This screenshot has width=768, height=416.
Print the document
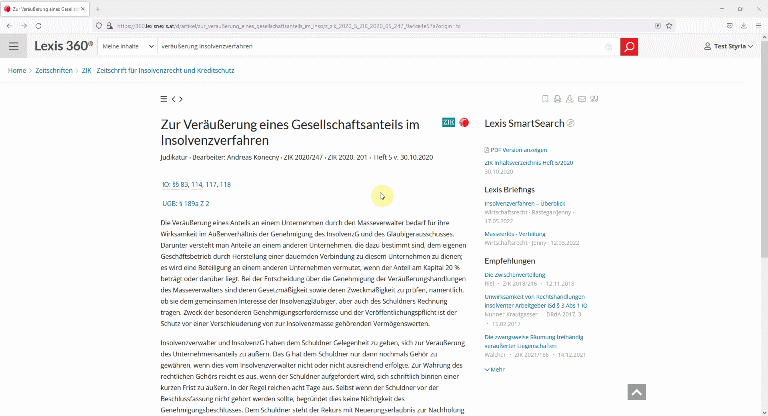click(x=557, y=99)
